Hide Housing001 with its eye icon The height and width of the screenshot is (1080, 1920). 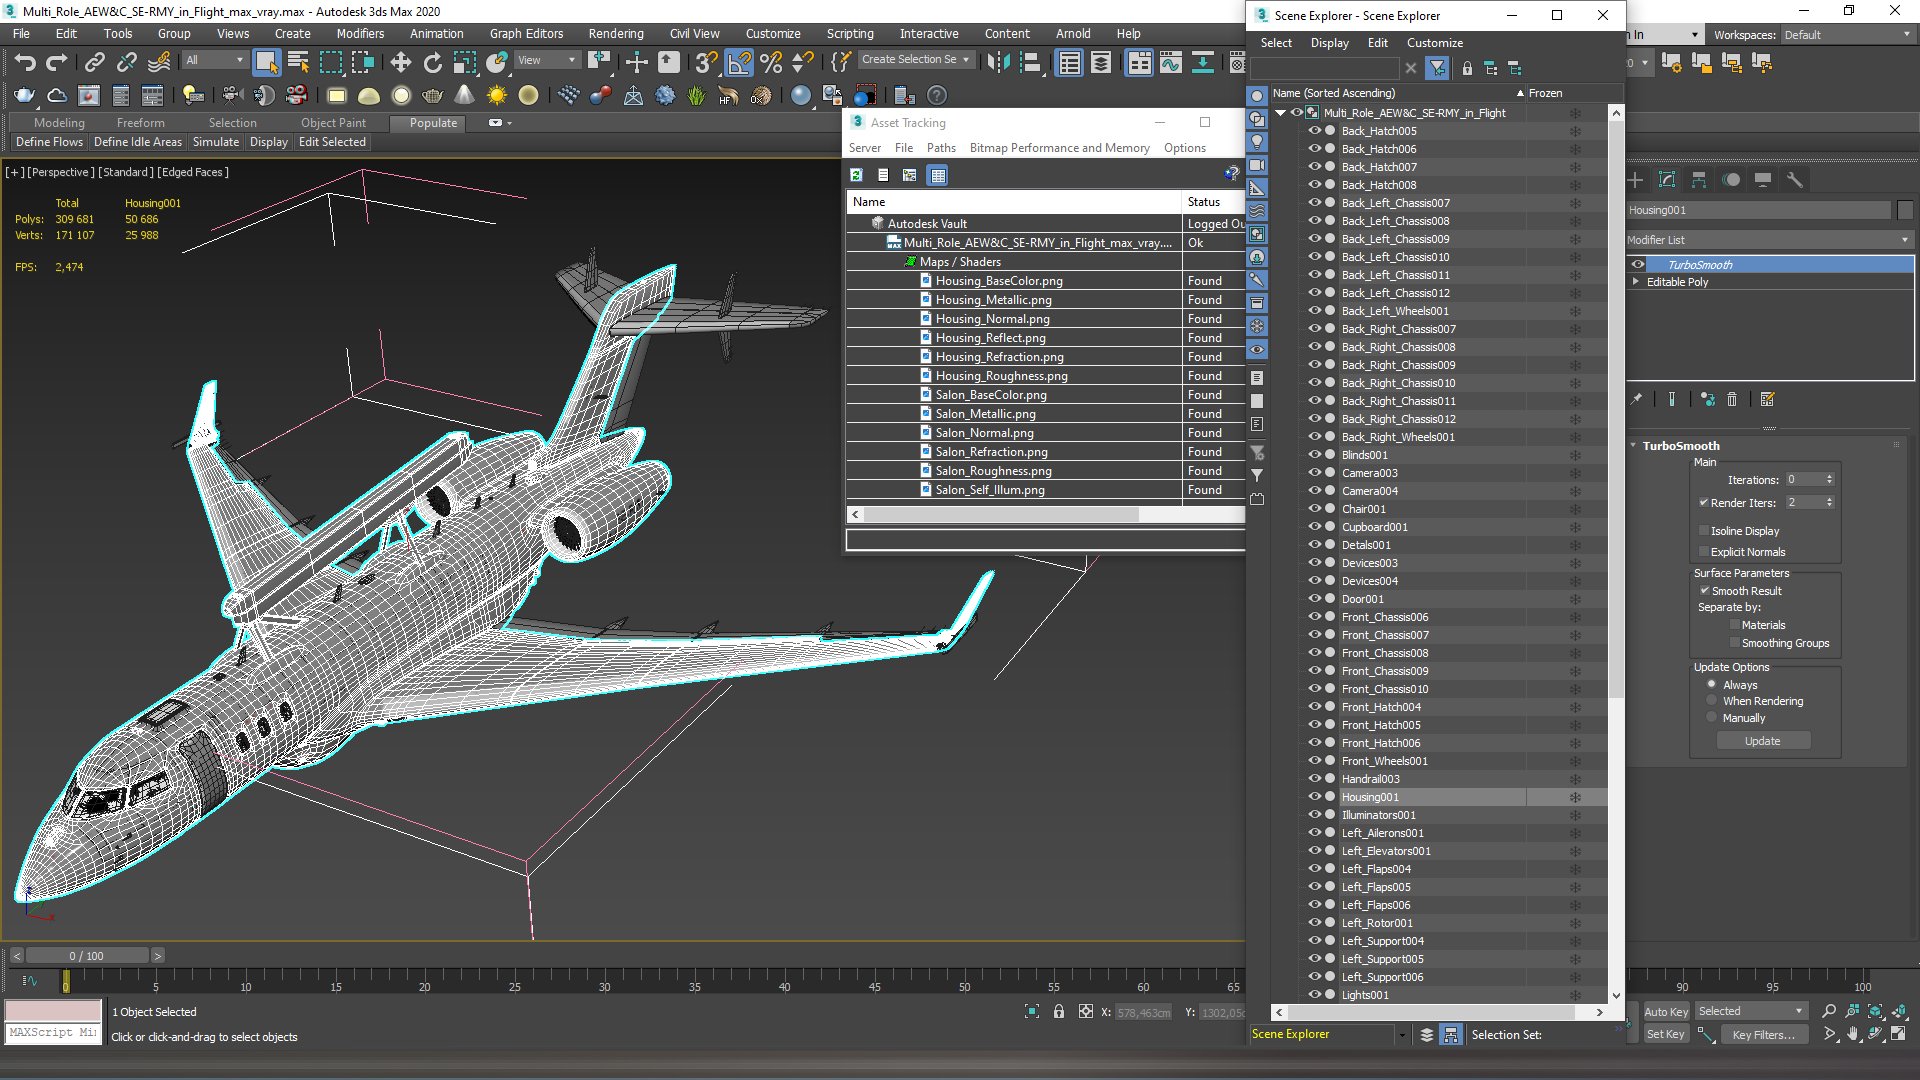click(1314, 797)
